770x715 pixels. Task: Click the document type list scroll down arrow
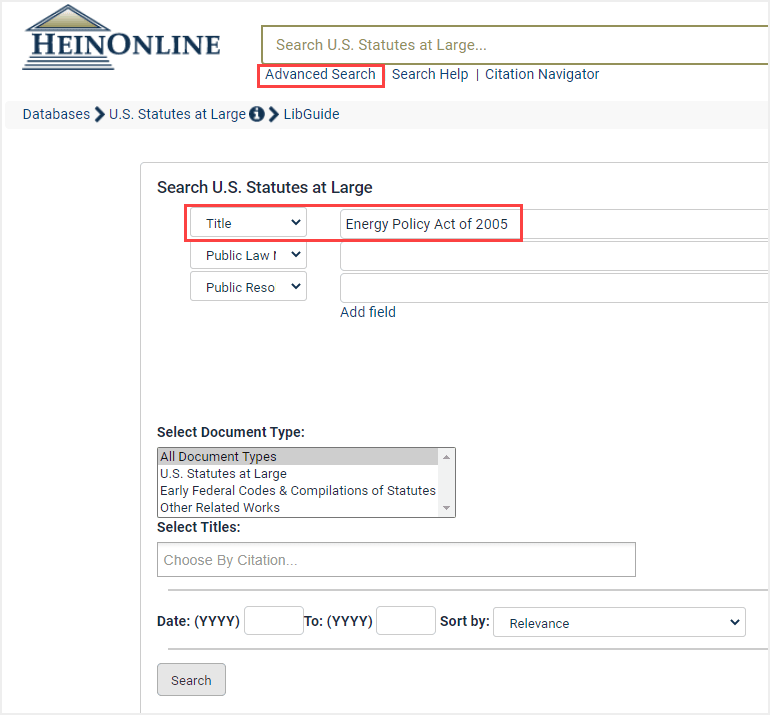tap(446, 508)
